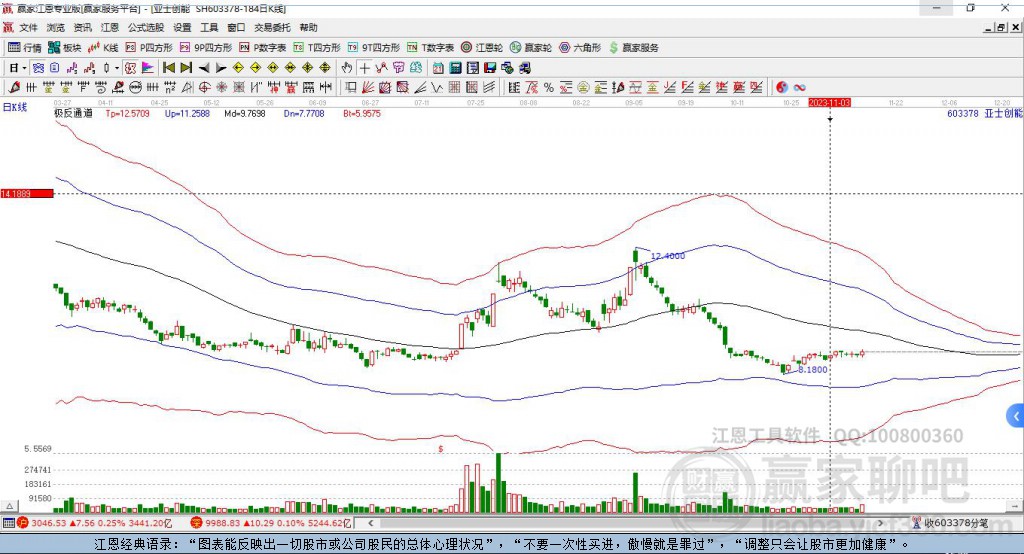The width and height of the screenshot is (1024, 554).
Task: Click the save floppy disk icon
Action: [x=490, y=68]
